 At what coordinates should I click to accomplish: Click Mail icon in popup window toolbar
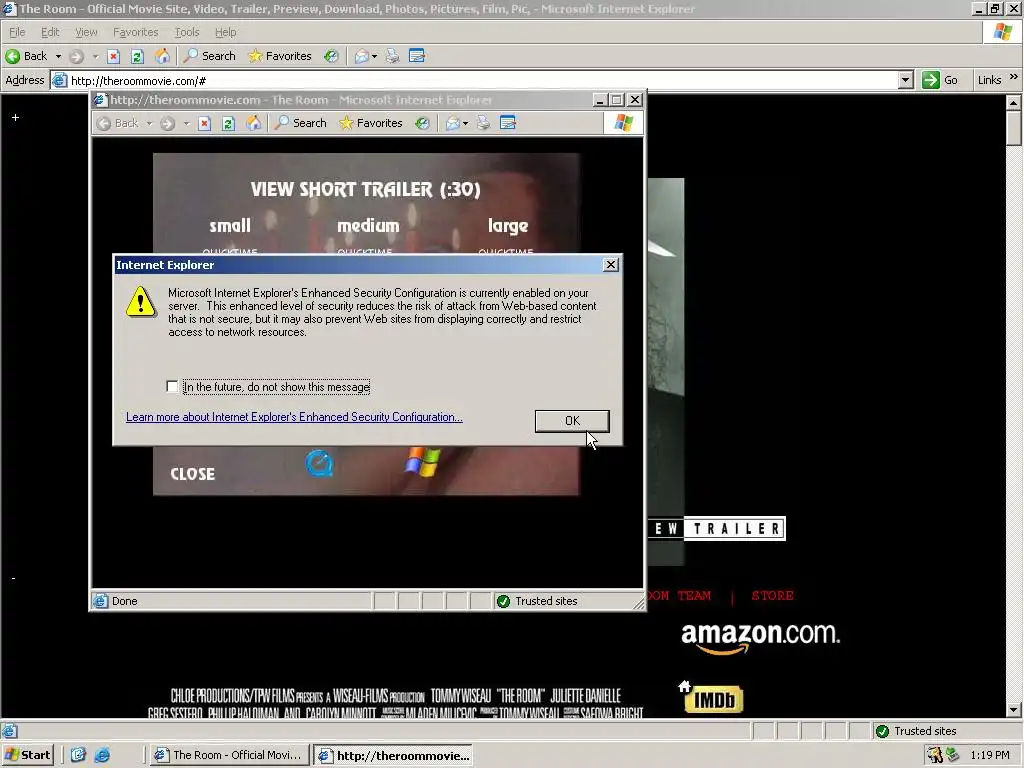pos(453,123)
